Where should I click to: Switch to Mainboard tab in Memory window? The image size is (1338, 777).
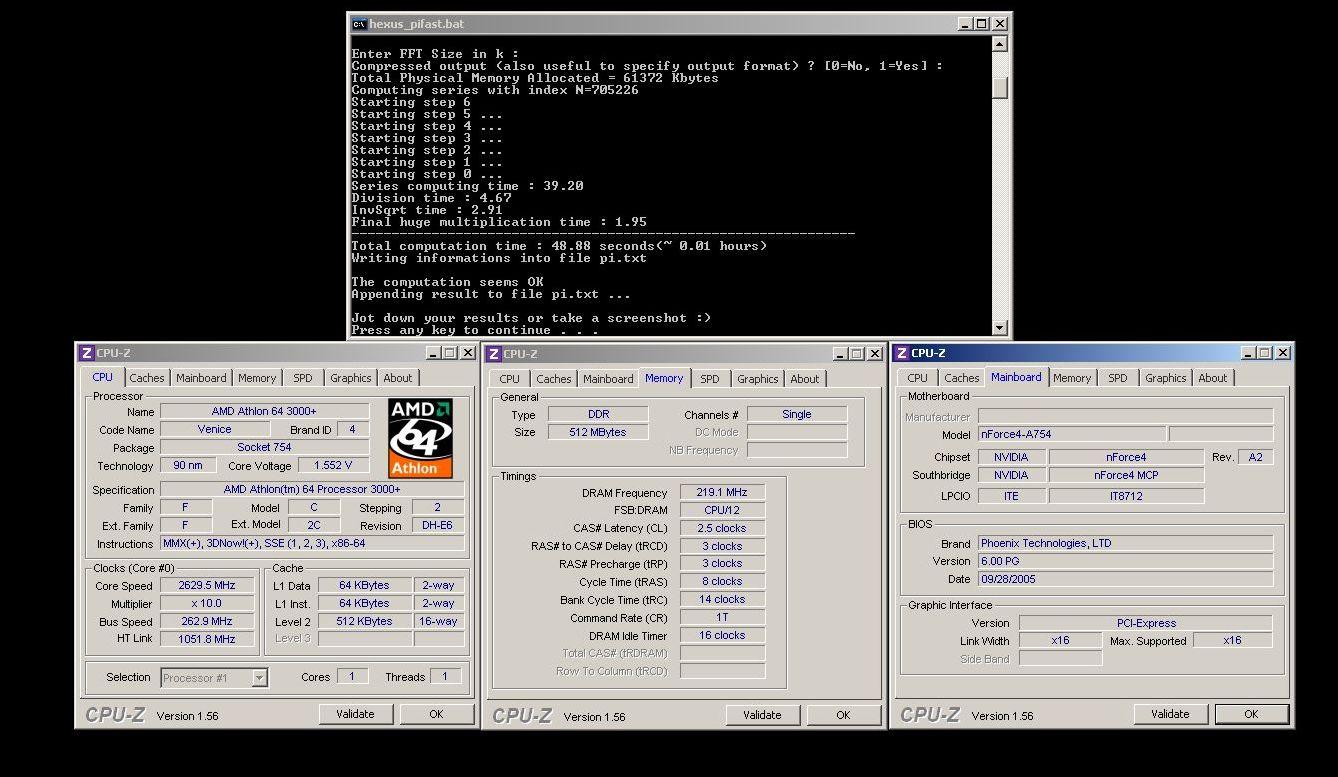608,379
